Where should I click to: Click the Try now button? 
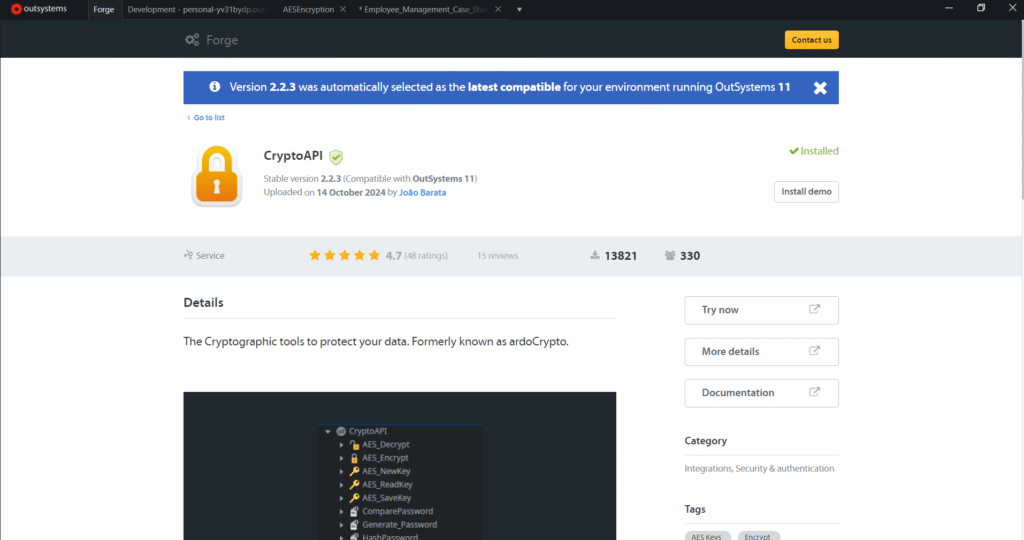761,310
